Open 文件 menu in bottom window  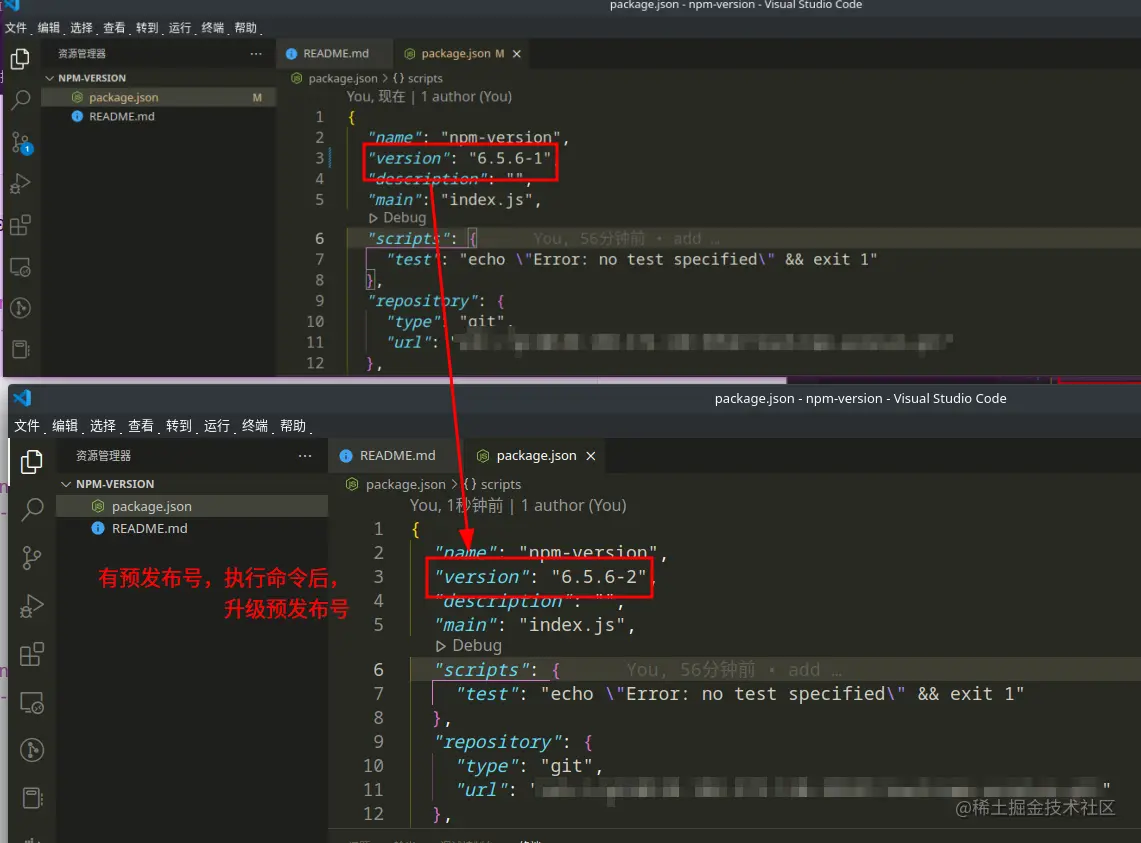(27, 426)
